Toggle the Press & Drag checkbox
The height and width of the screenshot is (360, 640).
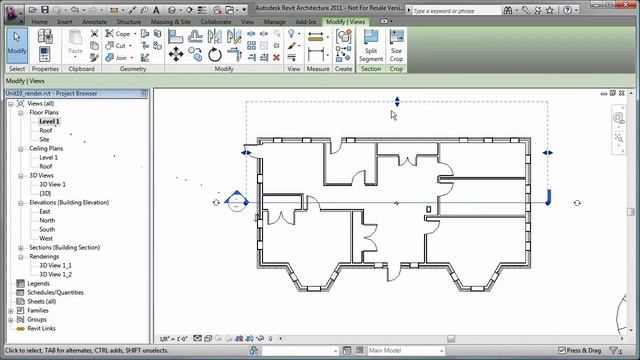tap(562, 350)
